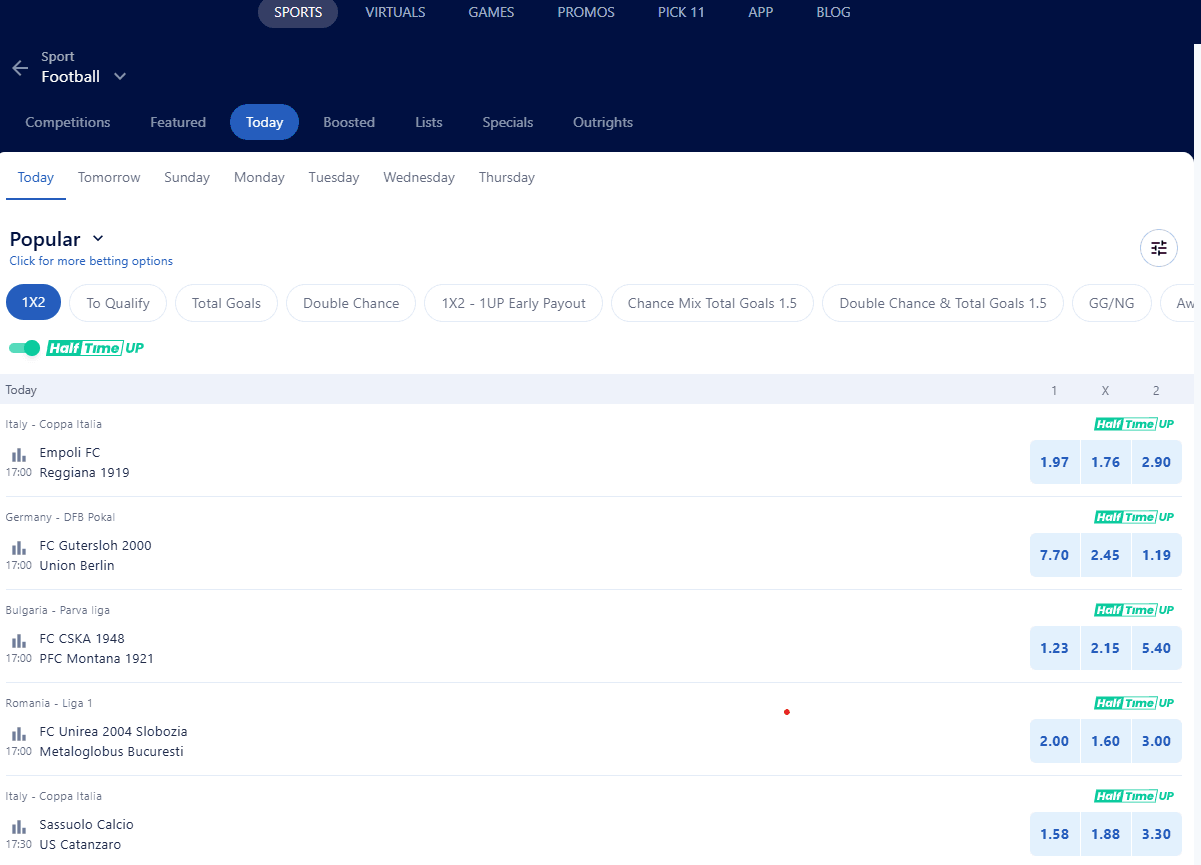Switch to the Lists tab
This screenshot has height=865, width=1201.
(x=429, y=122)
